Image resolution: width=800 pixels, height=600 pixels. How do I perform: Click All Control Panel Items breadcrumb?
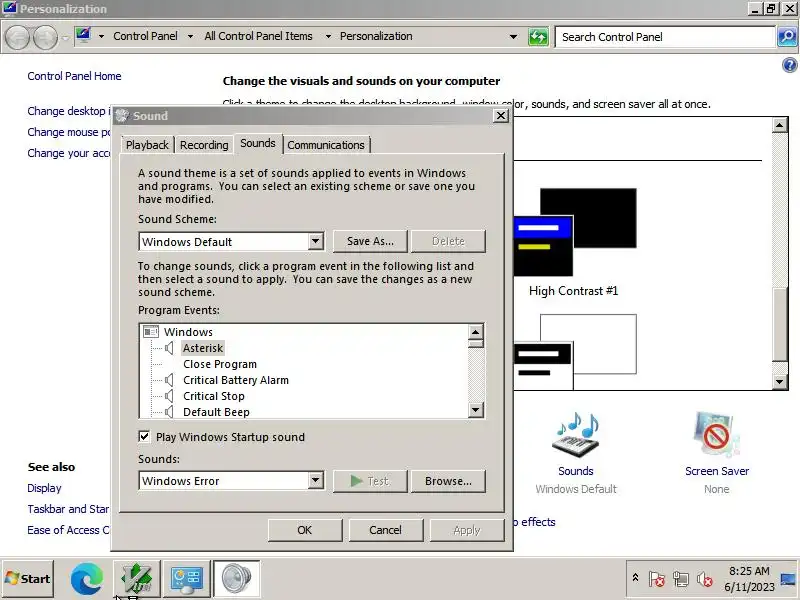(x=258, y=36)
